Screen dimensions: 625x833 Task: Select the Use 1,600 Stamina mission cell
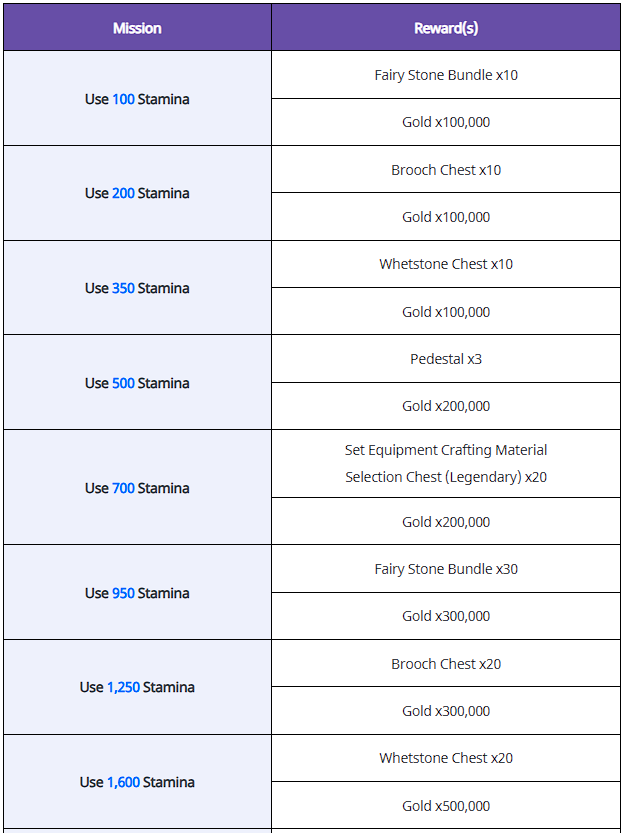tap(137, 781)
